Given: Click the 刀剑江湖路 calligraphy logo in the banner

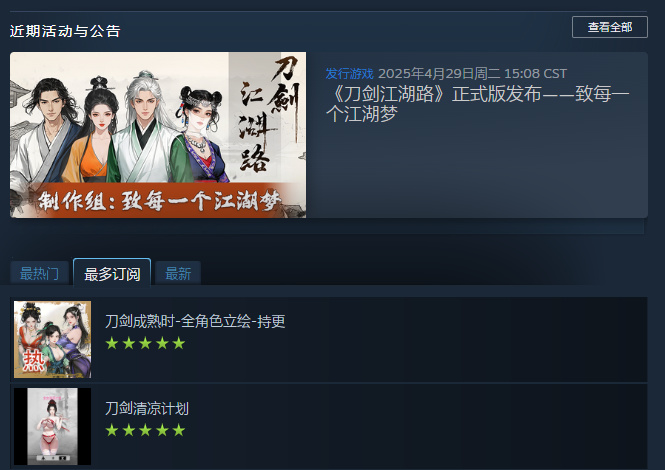Looking at the screenshot, I should (269, 115).
